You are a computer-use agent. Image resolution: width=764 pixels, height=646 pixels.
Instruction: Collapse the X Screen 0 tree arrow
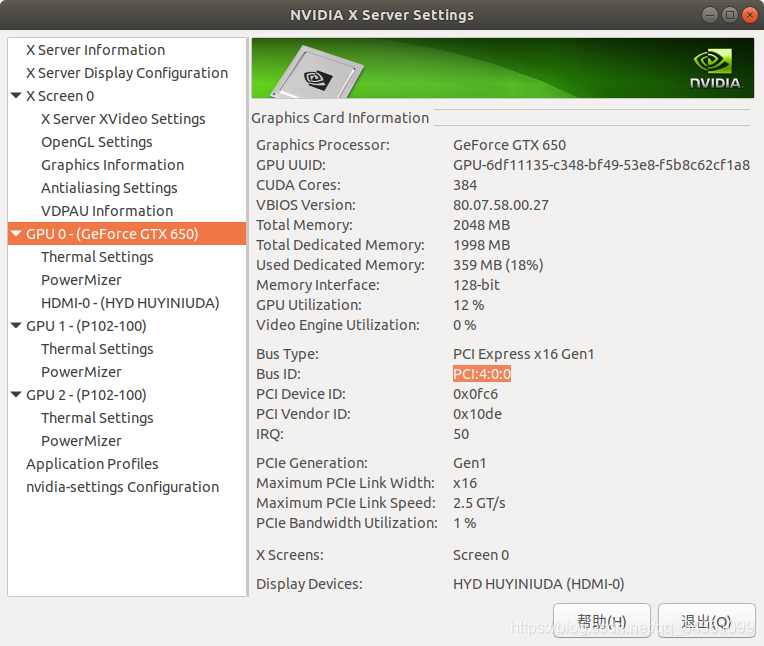pos(16,95)
